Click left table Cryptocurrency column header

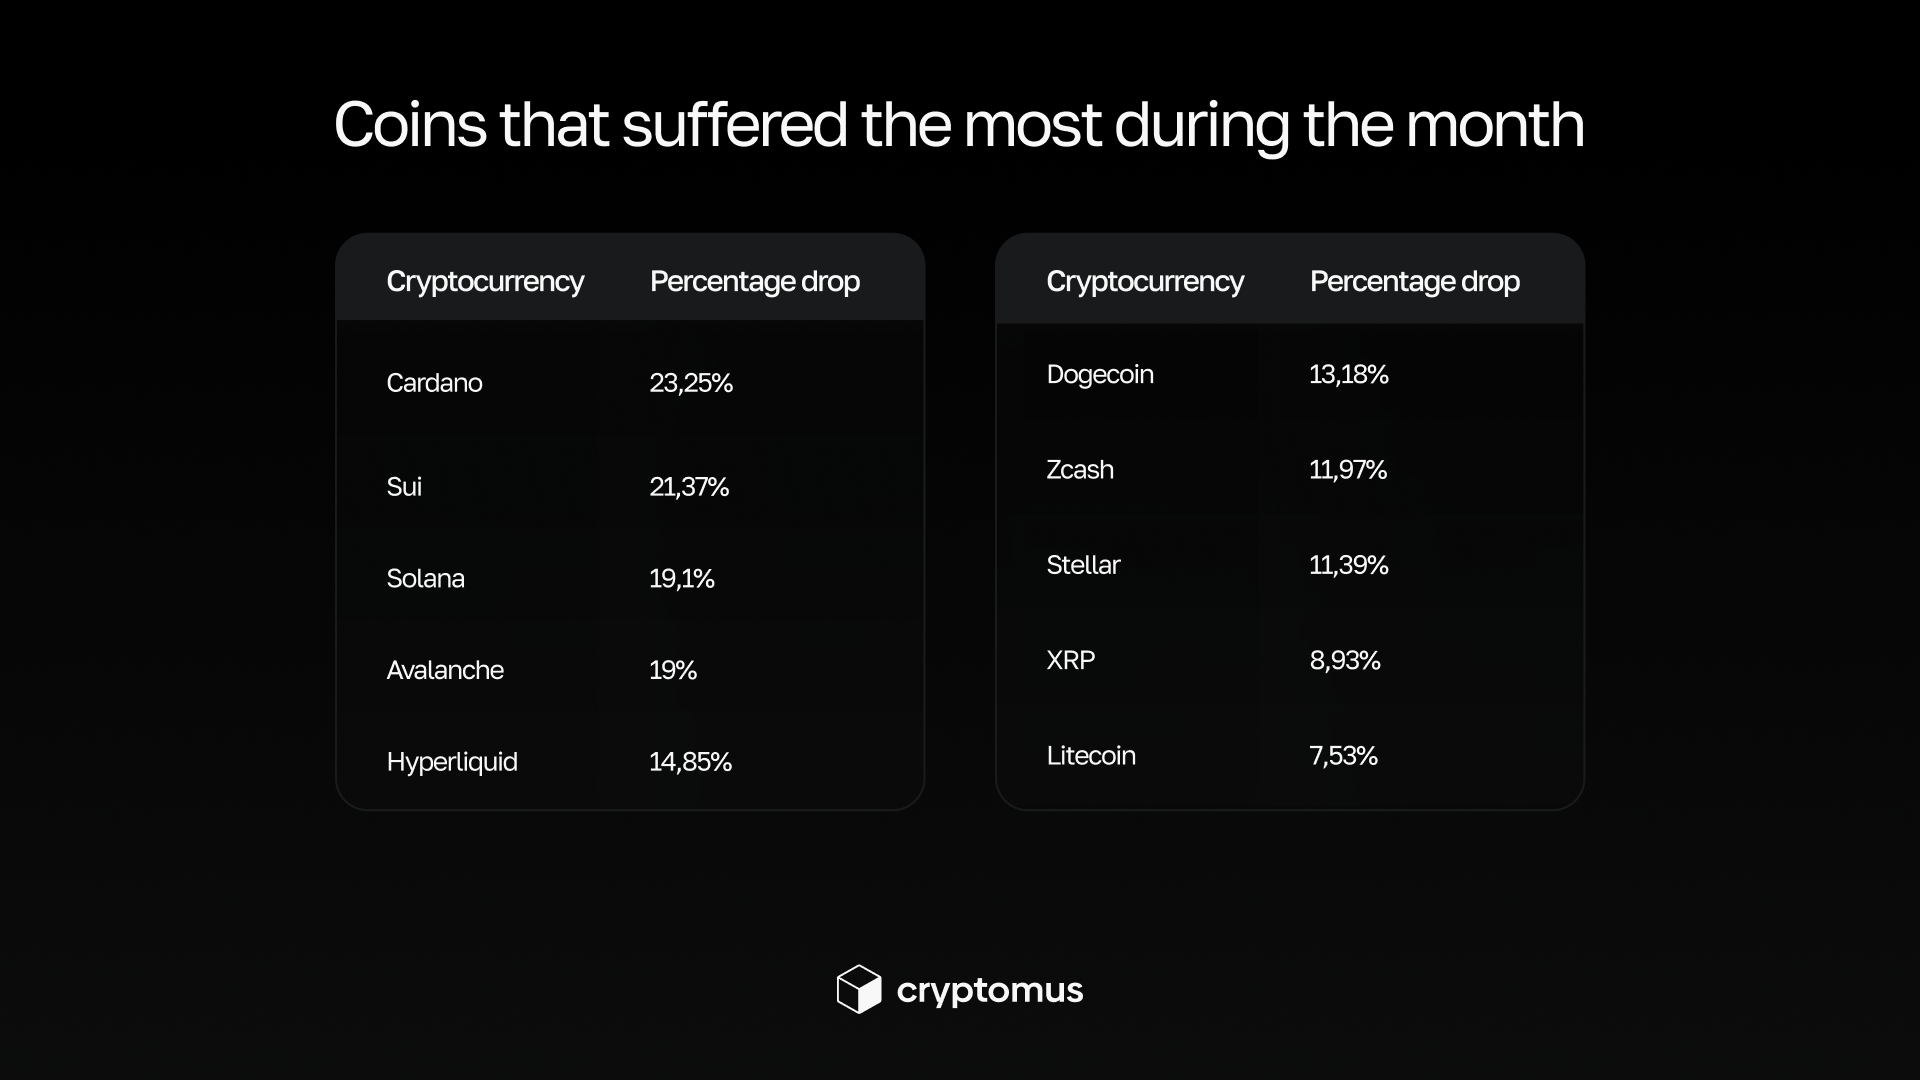(485, 282)
